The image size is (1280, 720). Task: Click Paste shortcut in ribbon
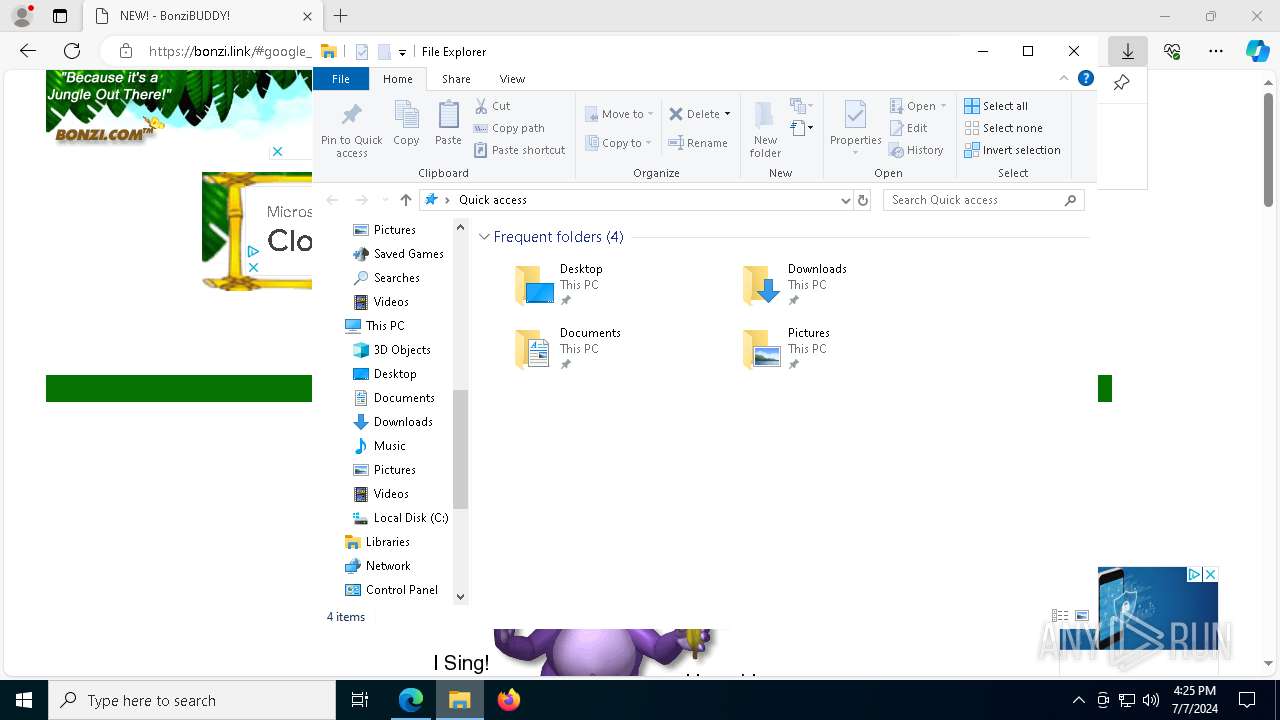[520, 150]
